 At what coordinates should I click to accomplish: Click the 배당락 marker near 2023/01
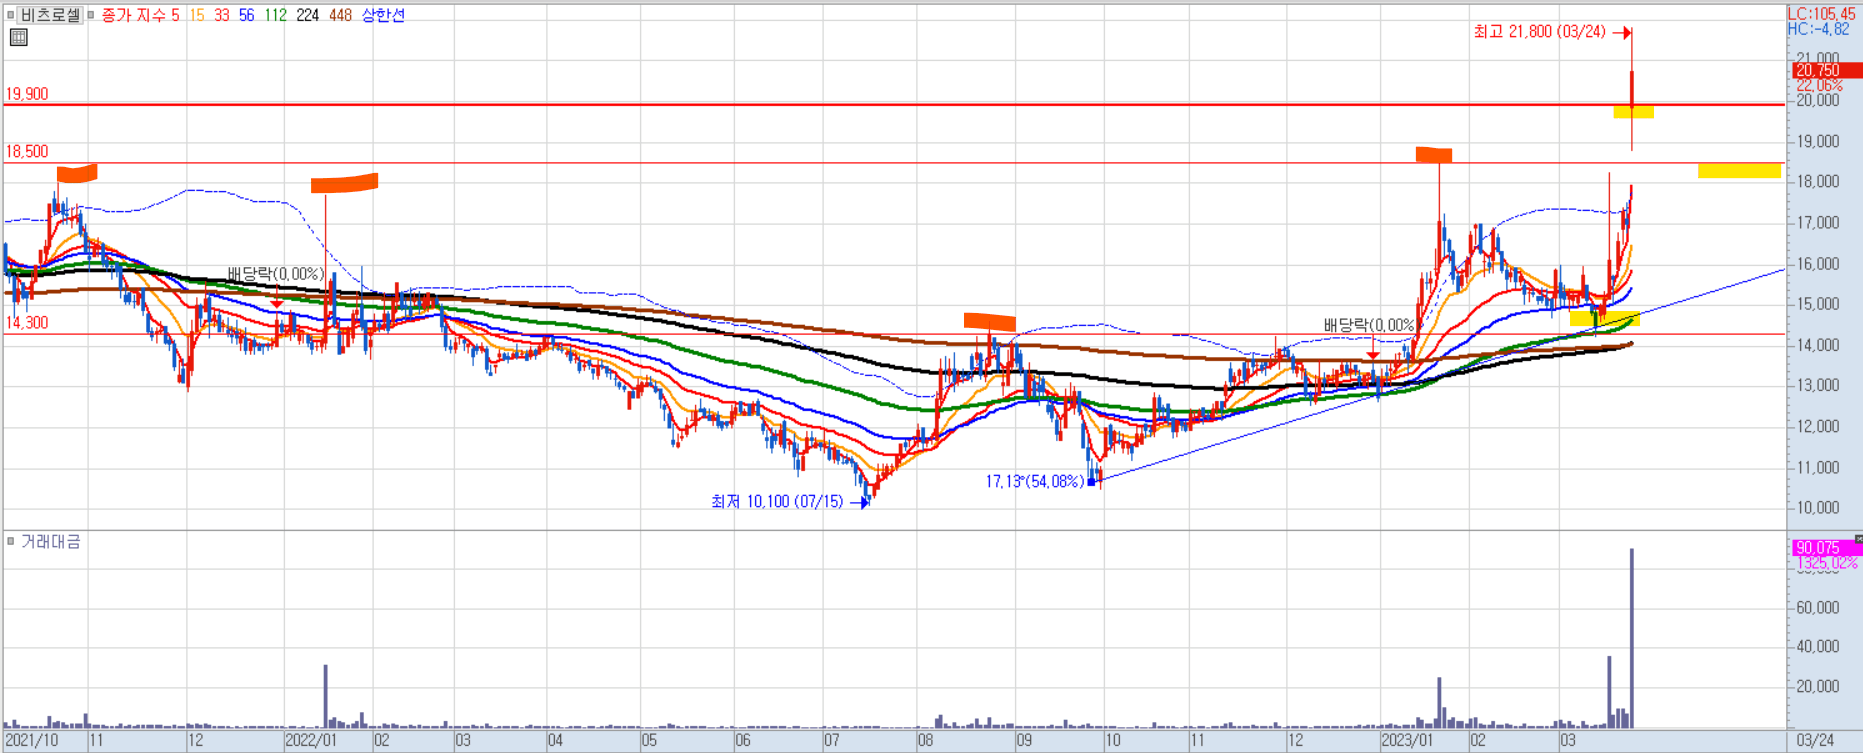[x=1372, y=326]
